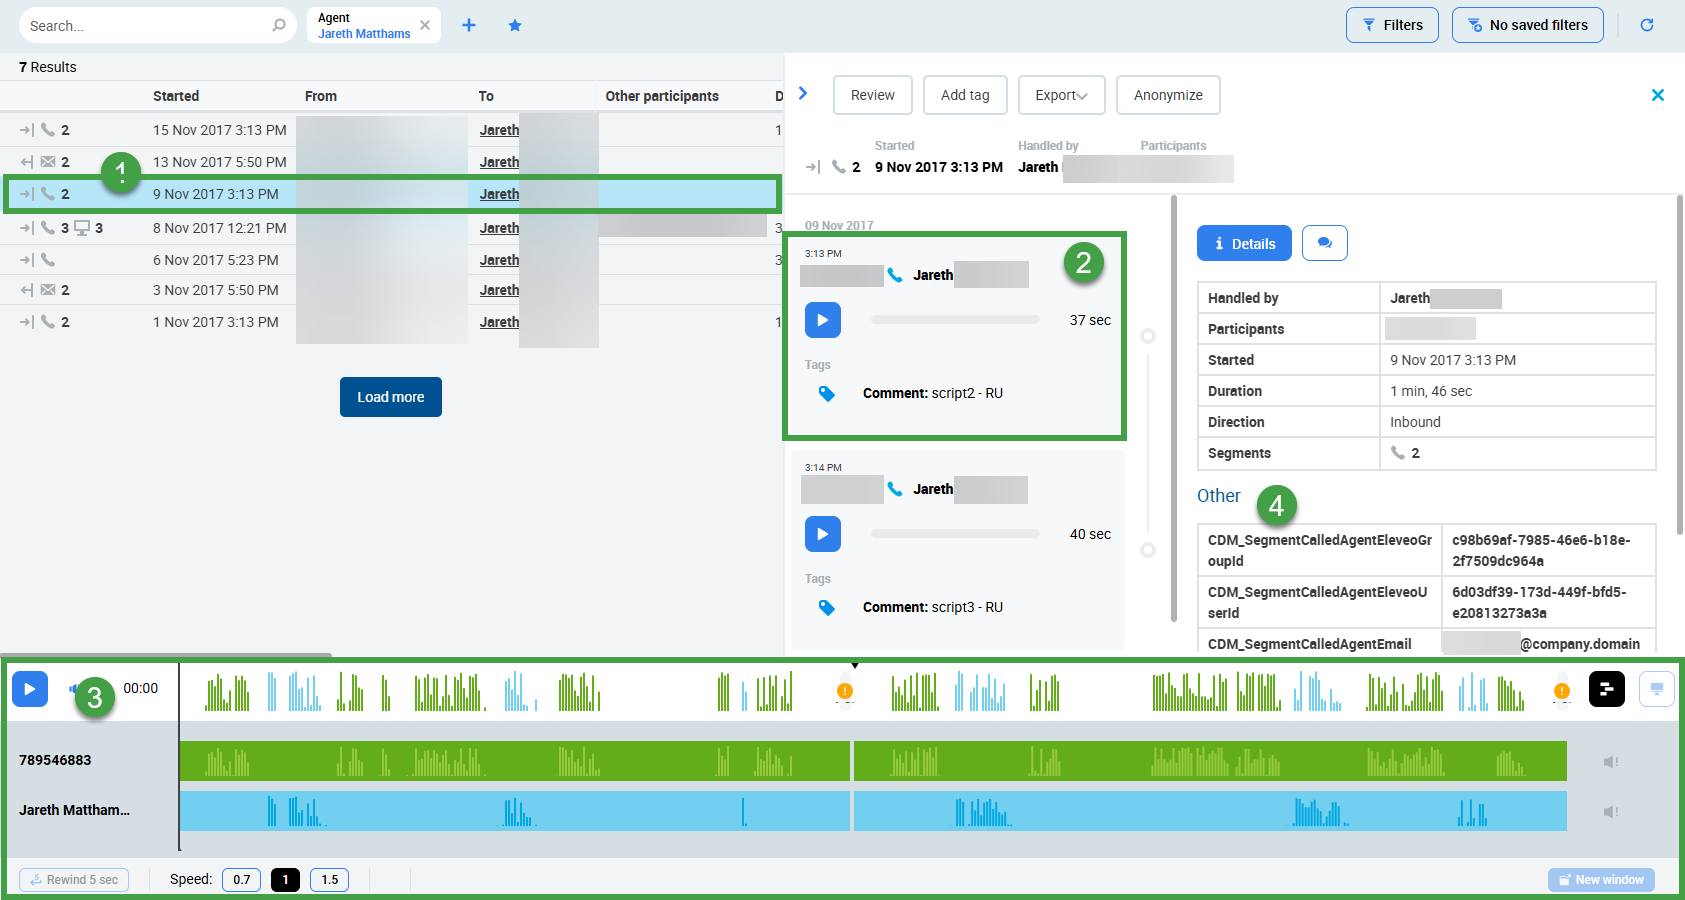Click the search magnifier icon
This screenshot has width=1685, height=900.
pos(279,25)
